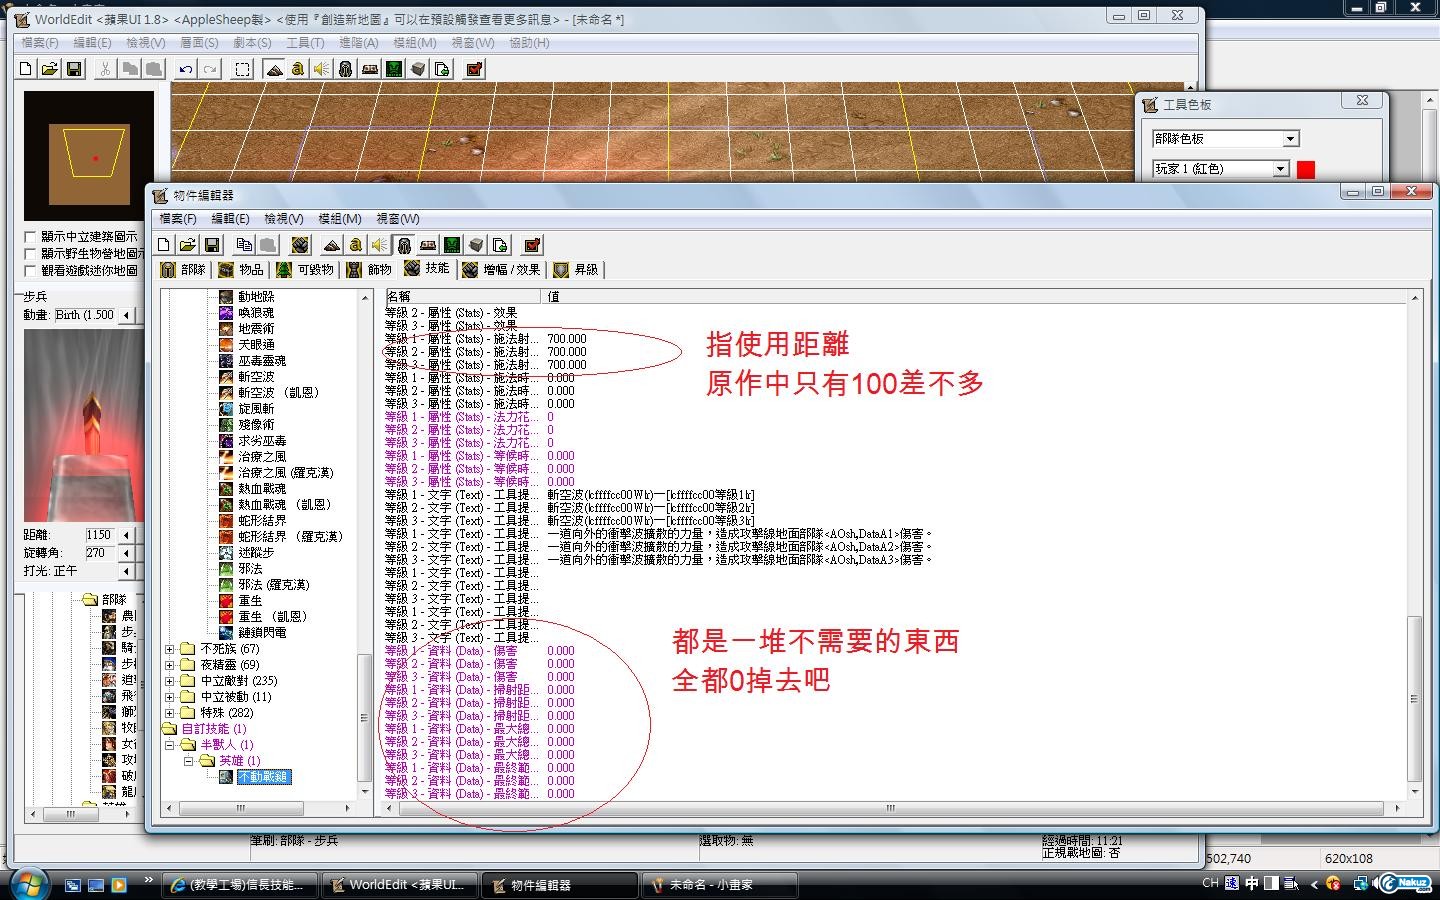
Task: Expand the 不死族 (67) folder
Action: point(170,649)
